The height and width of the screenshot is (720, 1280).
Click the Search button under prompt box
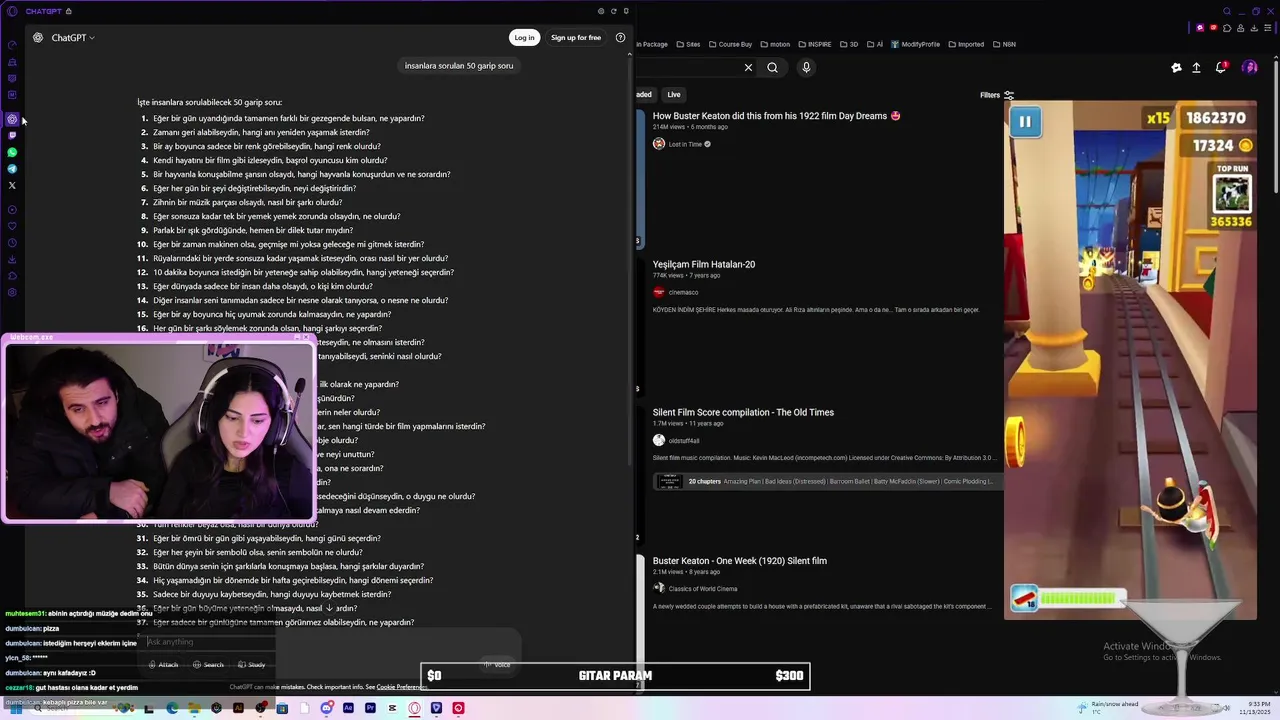click(x=208, y=665)
